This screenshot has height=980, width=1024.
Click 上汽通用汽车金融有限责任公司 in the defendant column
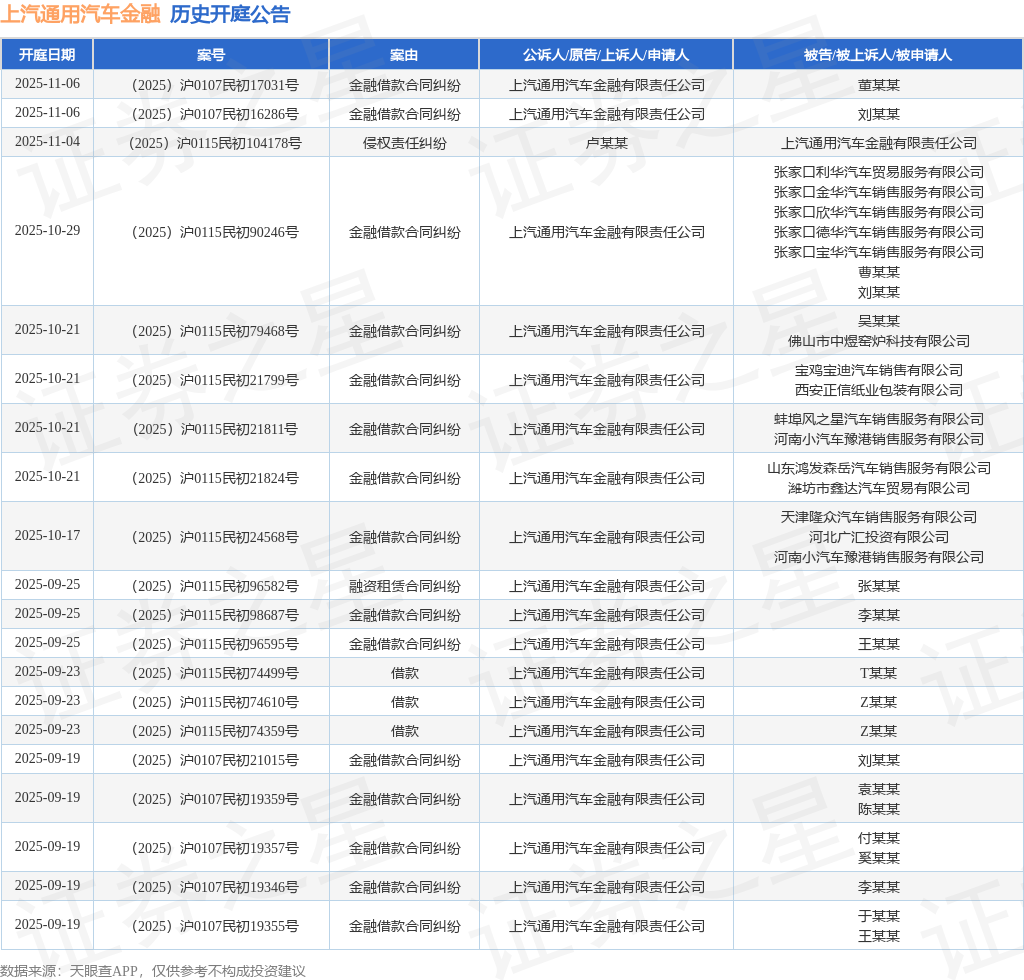point(878,143)
